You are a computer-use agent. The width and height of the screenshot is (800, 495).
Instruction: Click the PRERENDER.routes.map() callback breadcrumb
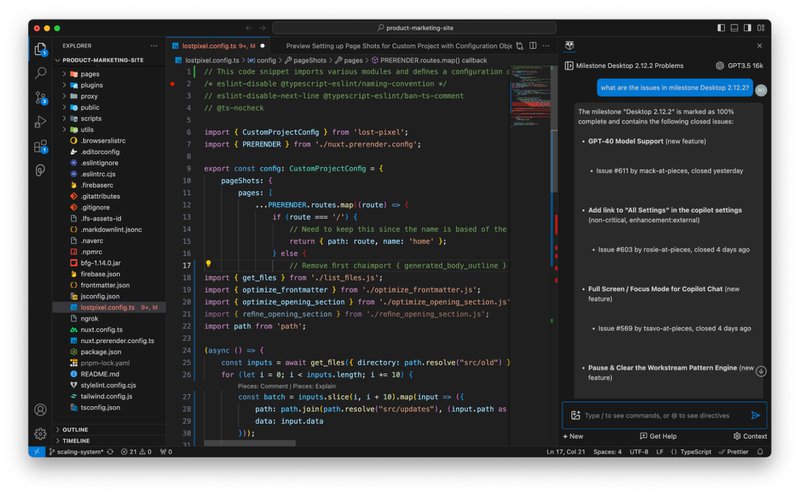(433, 60)
